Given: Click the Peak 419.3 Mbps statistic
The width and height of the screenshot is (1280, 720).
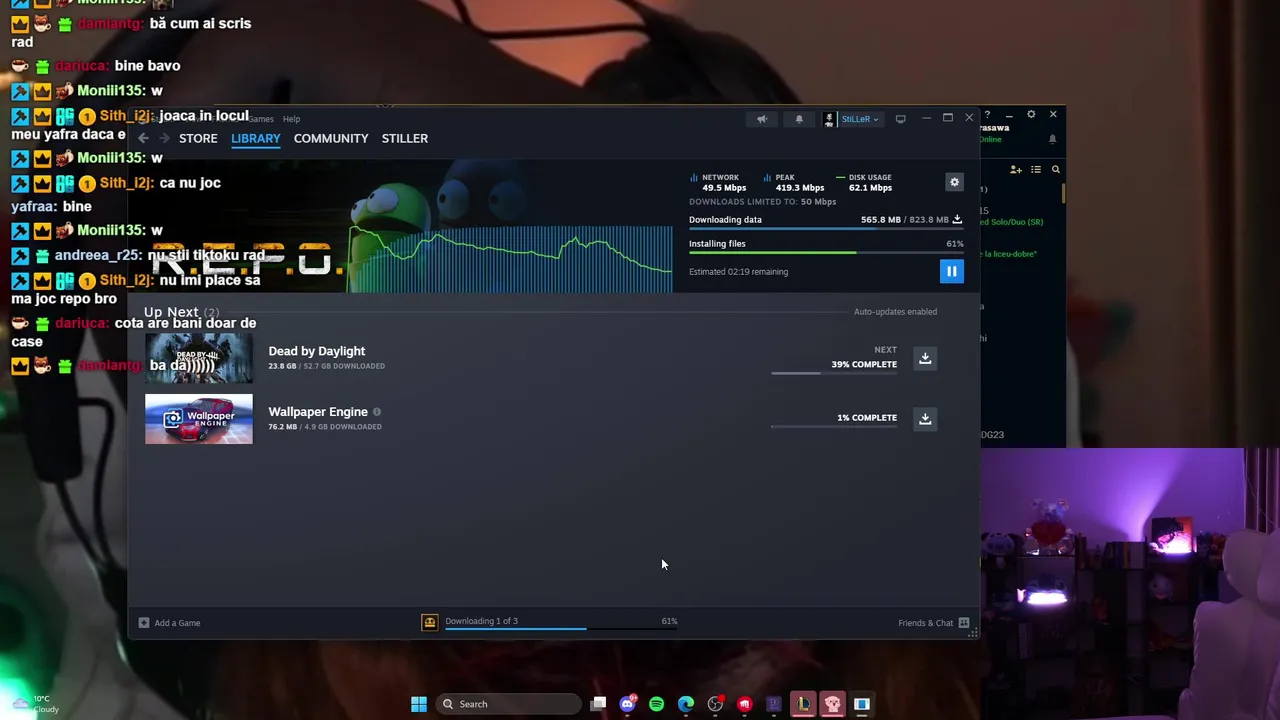Looking at the screenshot, I should point(794,183).
